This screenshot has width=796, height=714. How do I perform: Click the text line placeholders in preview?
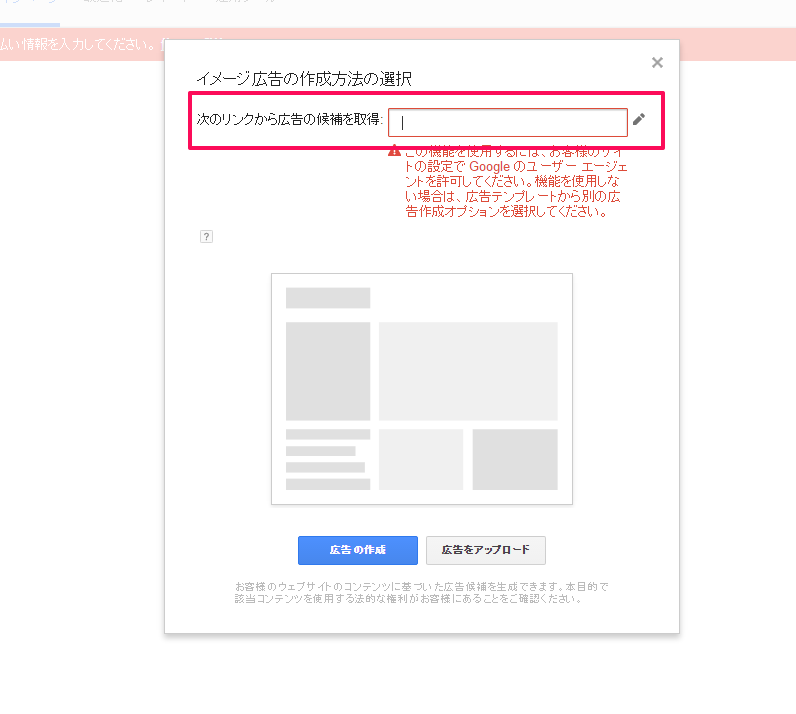point(327,459)
